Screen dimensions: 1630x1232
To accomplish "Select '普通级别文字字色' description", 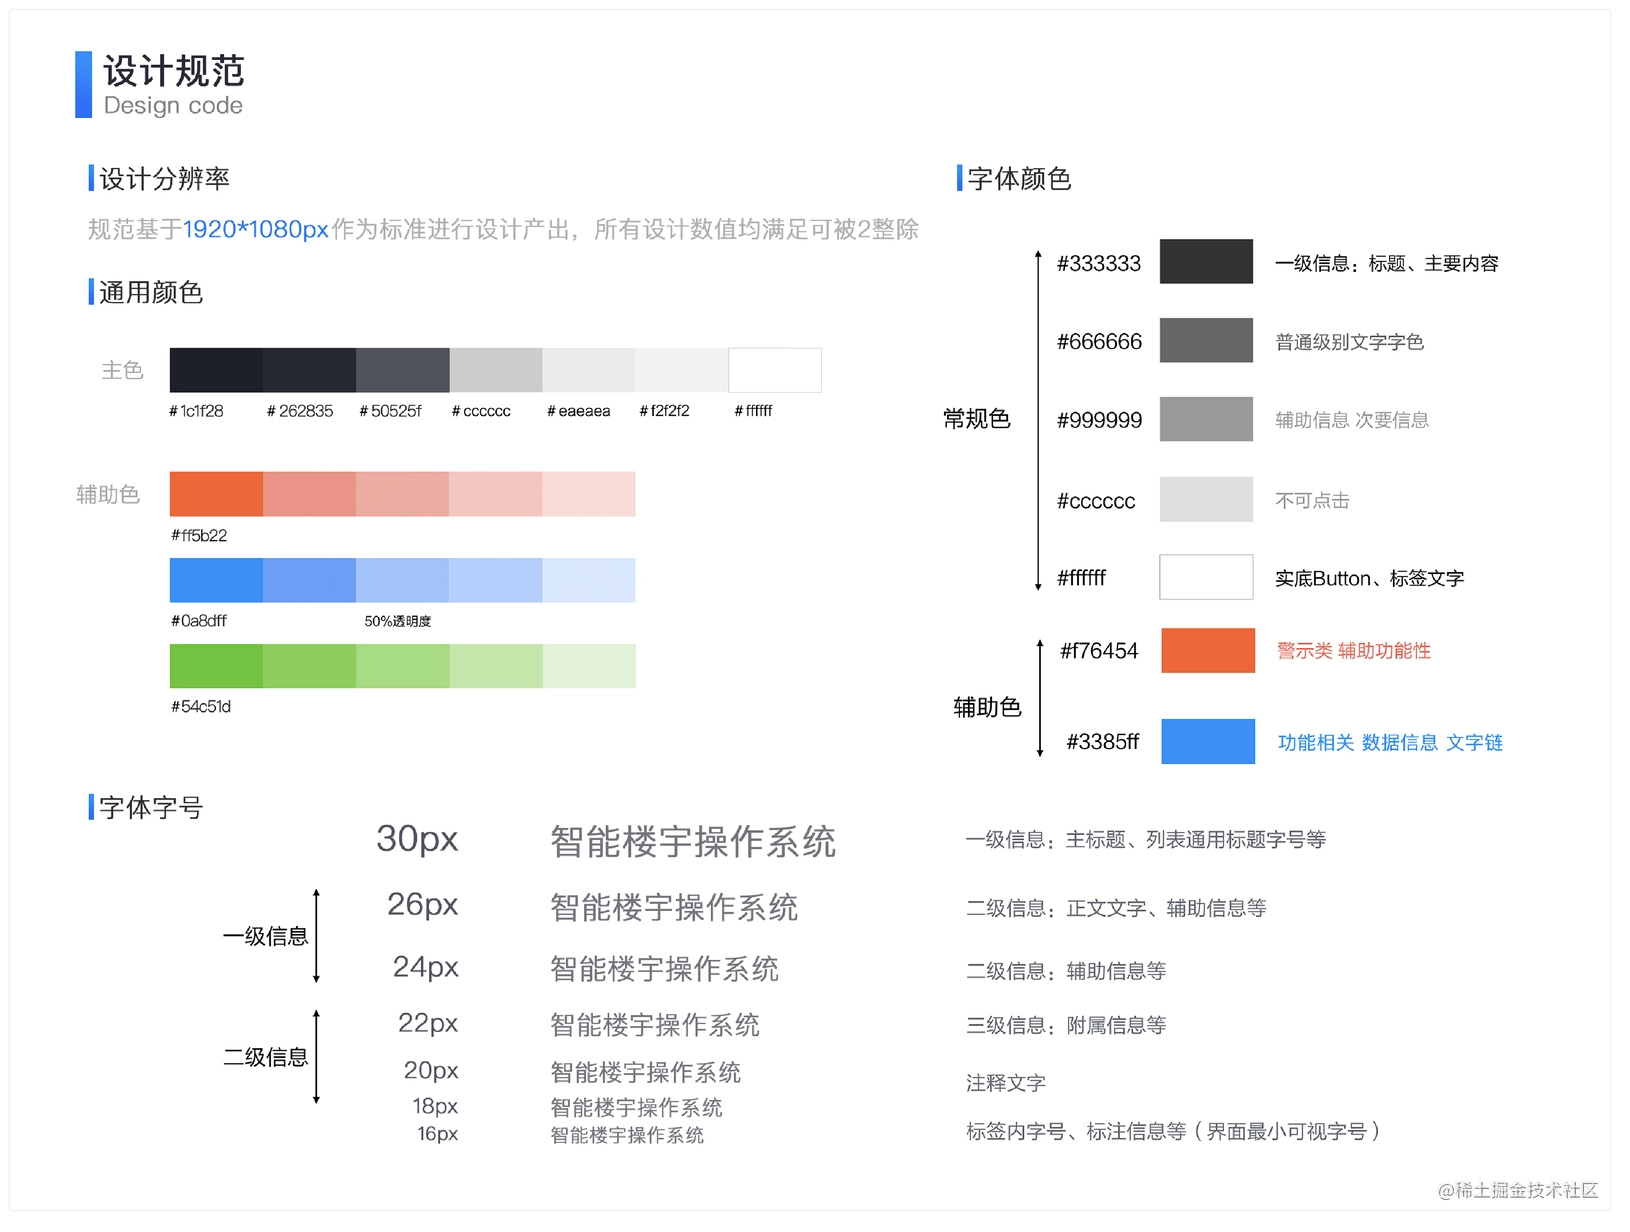I will click(x=1349, y=342).
